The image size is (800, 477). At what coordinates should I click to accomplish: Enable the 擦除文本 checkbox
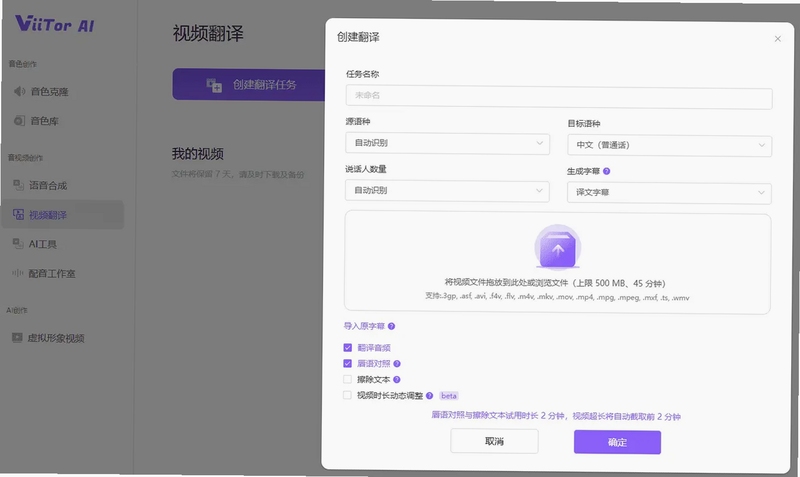pyautogui.click(x=347, y=380)
